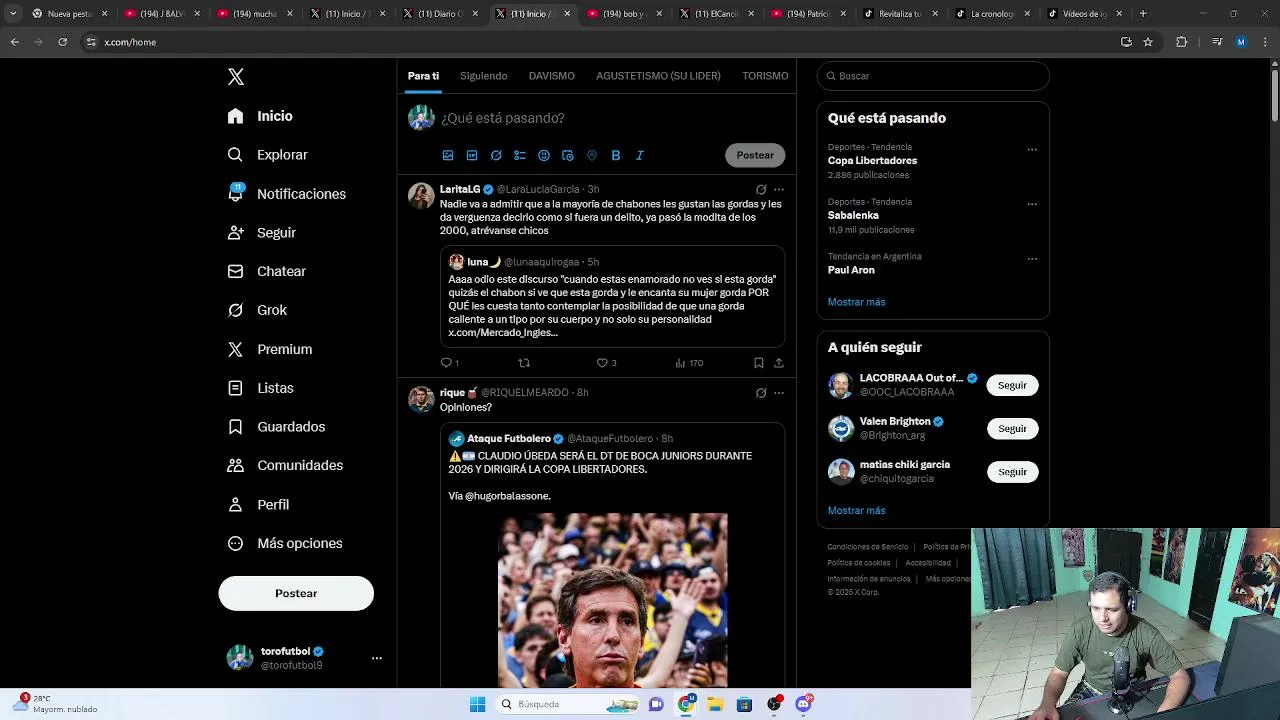Open options for Sabalenka trend
The height and width of the screenshot is (720, 1280).
[1032, 204]
